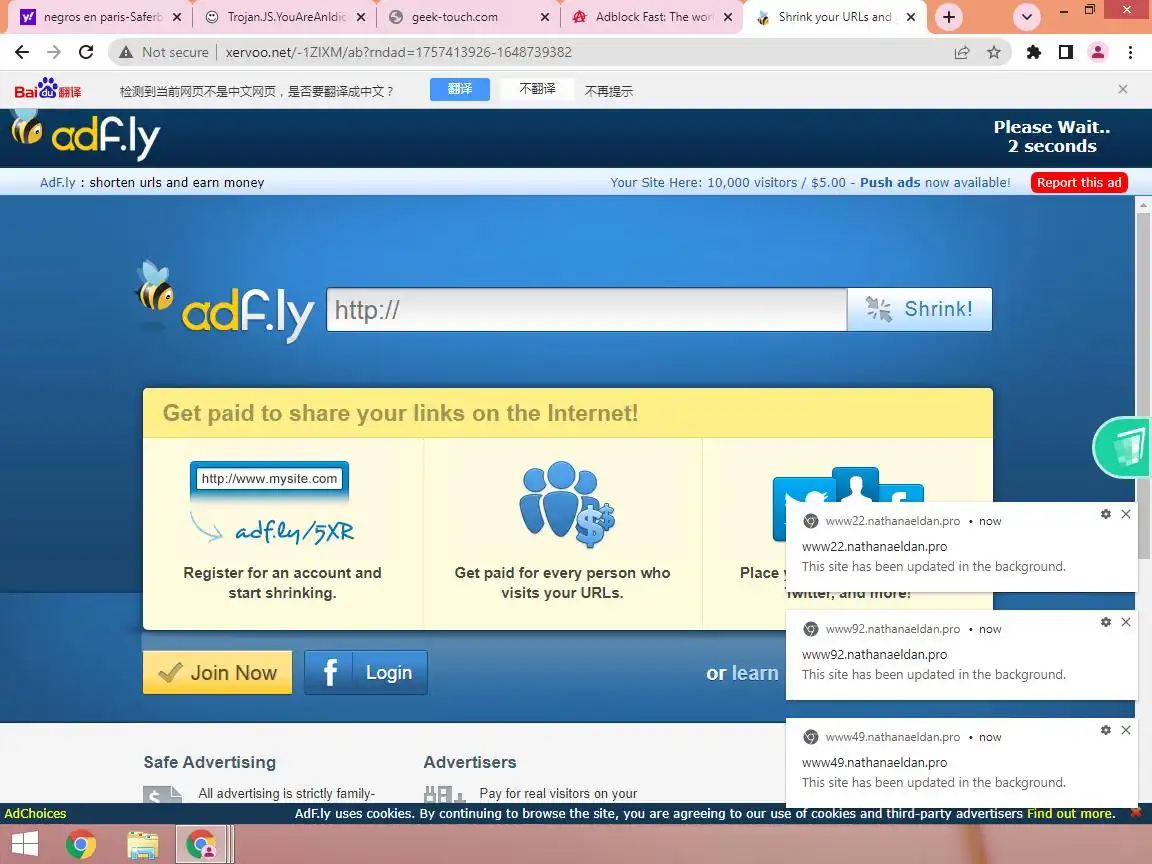
Task: Click the AdChoices link
Action: click(35, 813)
